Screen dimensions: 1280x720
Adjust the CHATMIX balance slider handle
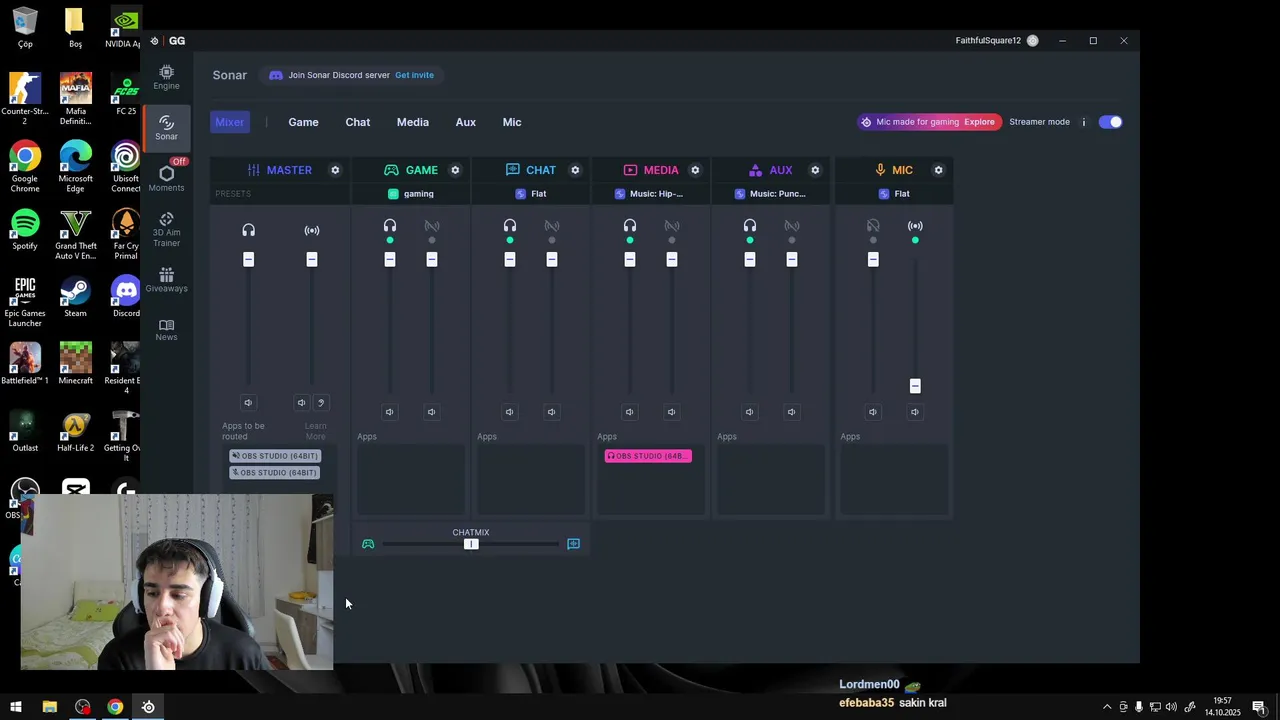(x=471, y=544)
